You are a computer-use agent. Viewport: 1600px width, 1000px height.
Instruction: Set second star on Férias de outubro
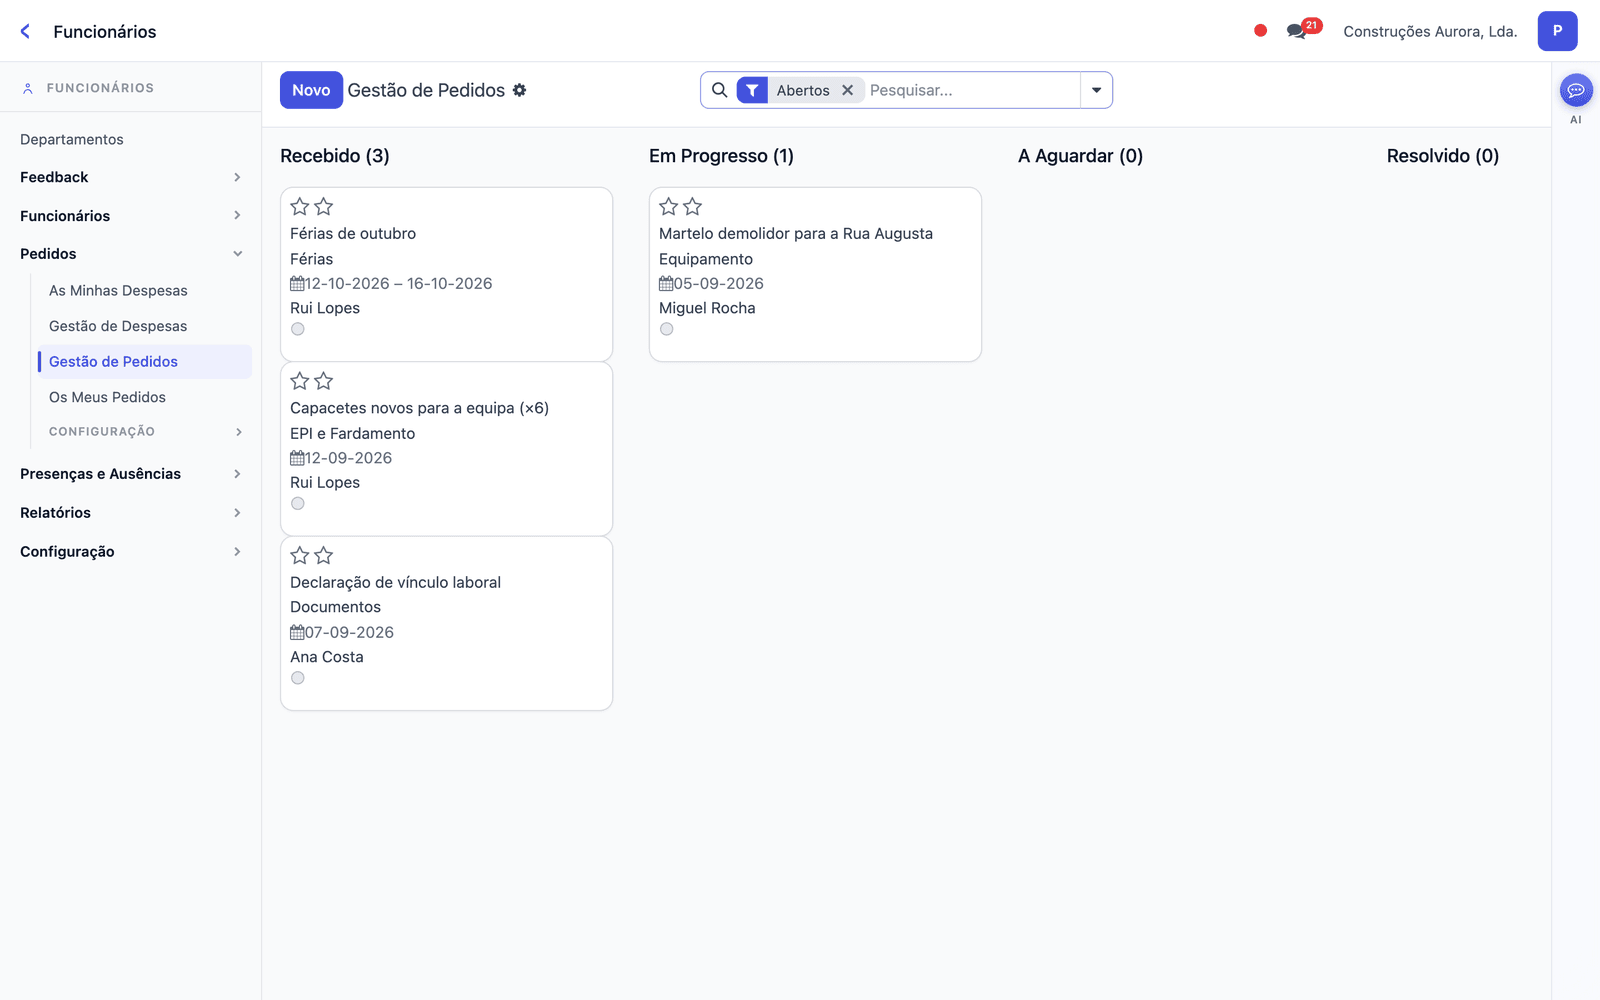(323, 207)
